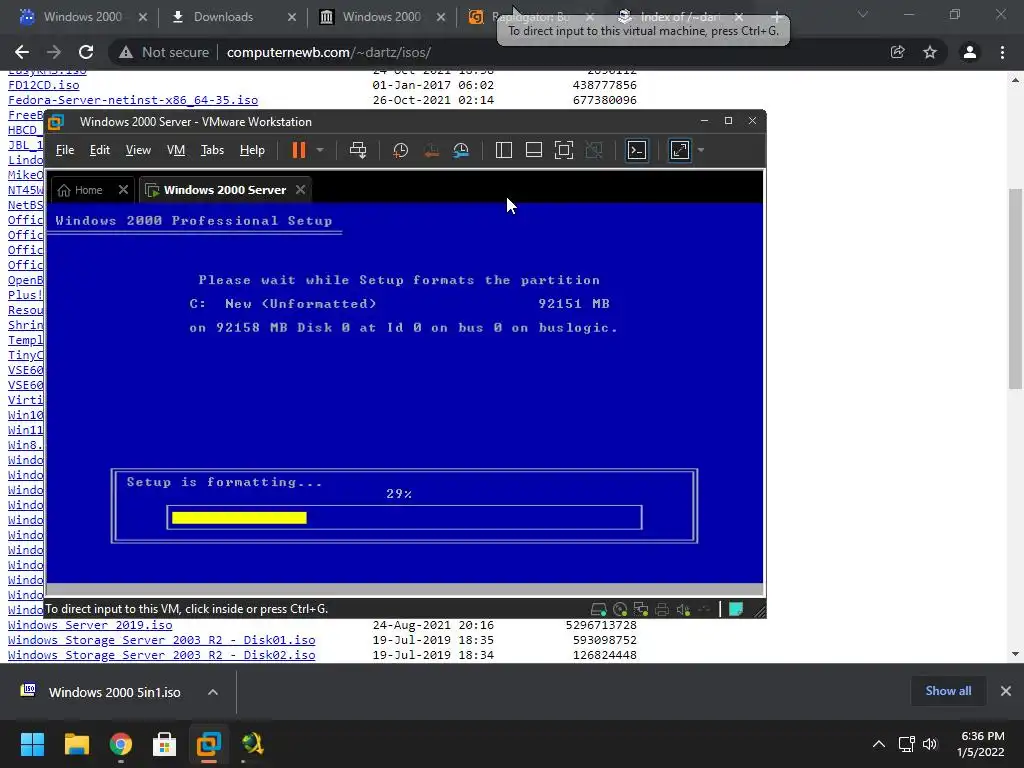Click VMware Workstation taskbar icon

pos(209,744)
